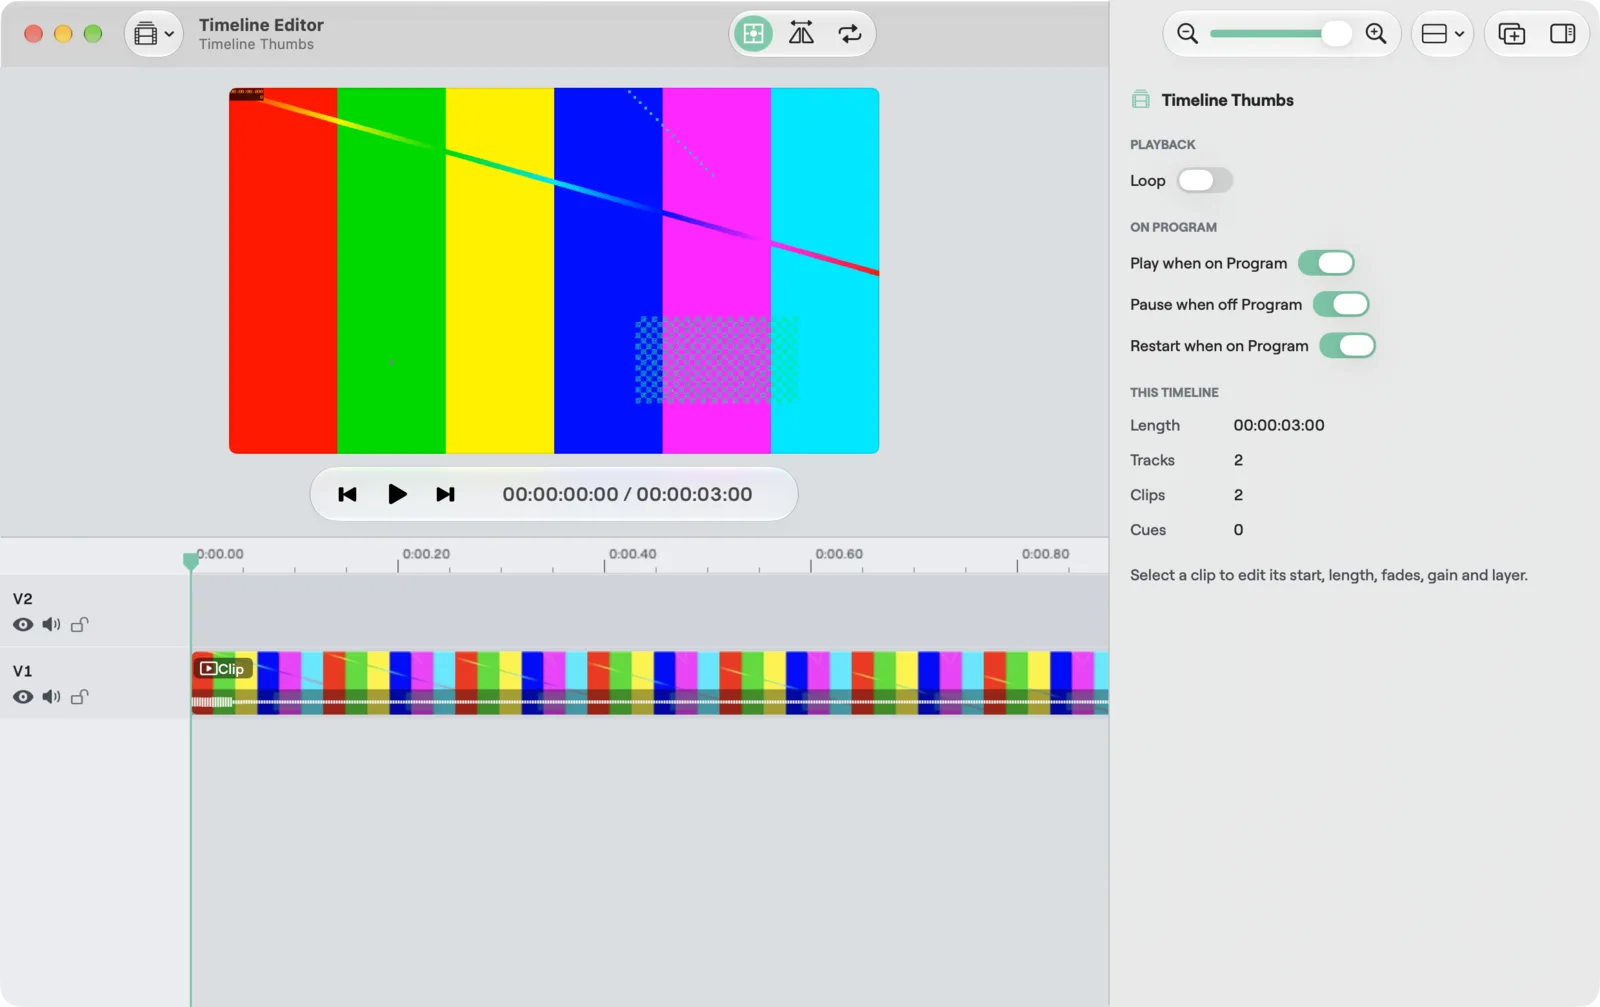Jump to start with skip-back button

click(x=347, y=494)
